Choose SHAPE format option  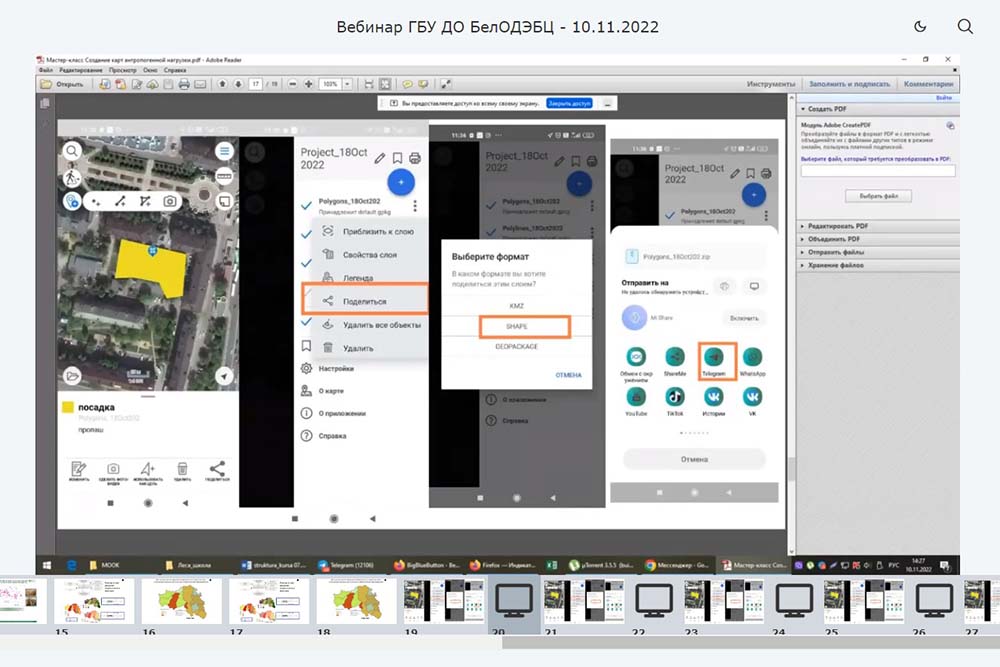point(523,326)
